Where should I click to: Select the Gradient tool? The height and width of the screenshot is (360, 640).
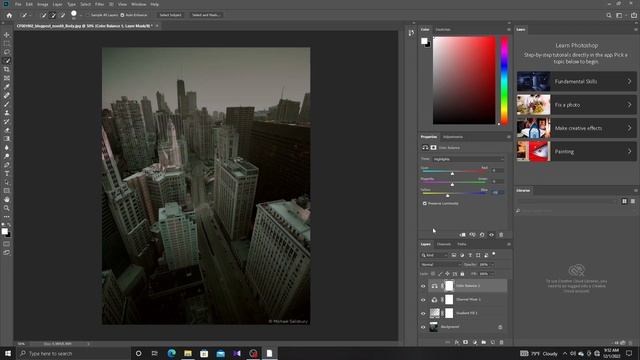click(x=7, y=139)
